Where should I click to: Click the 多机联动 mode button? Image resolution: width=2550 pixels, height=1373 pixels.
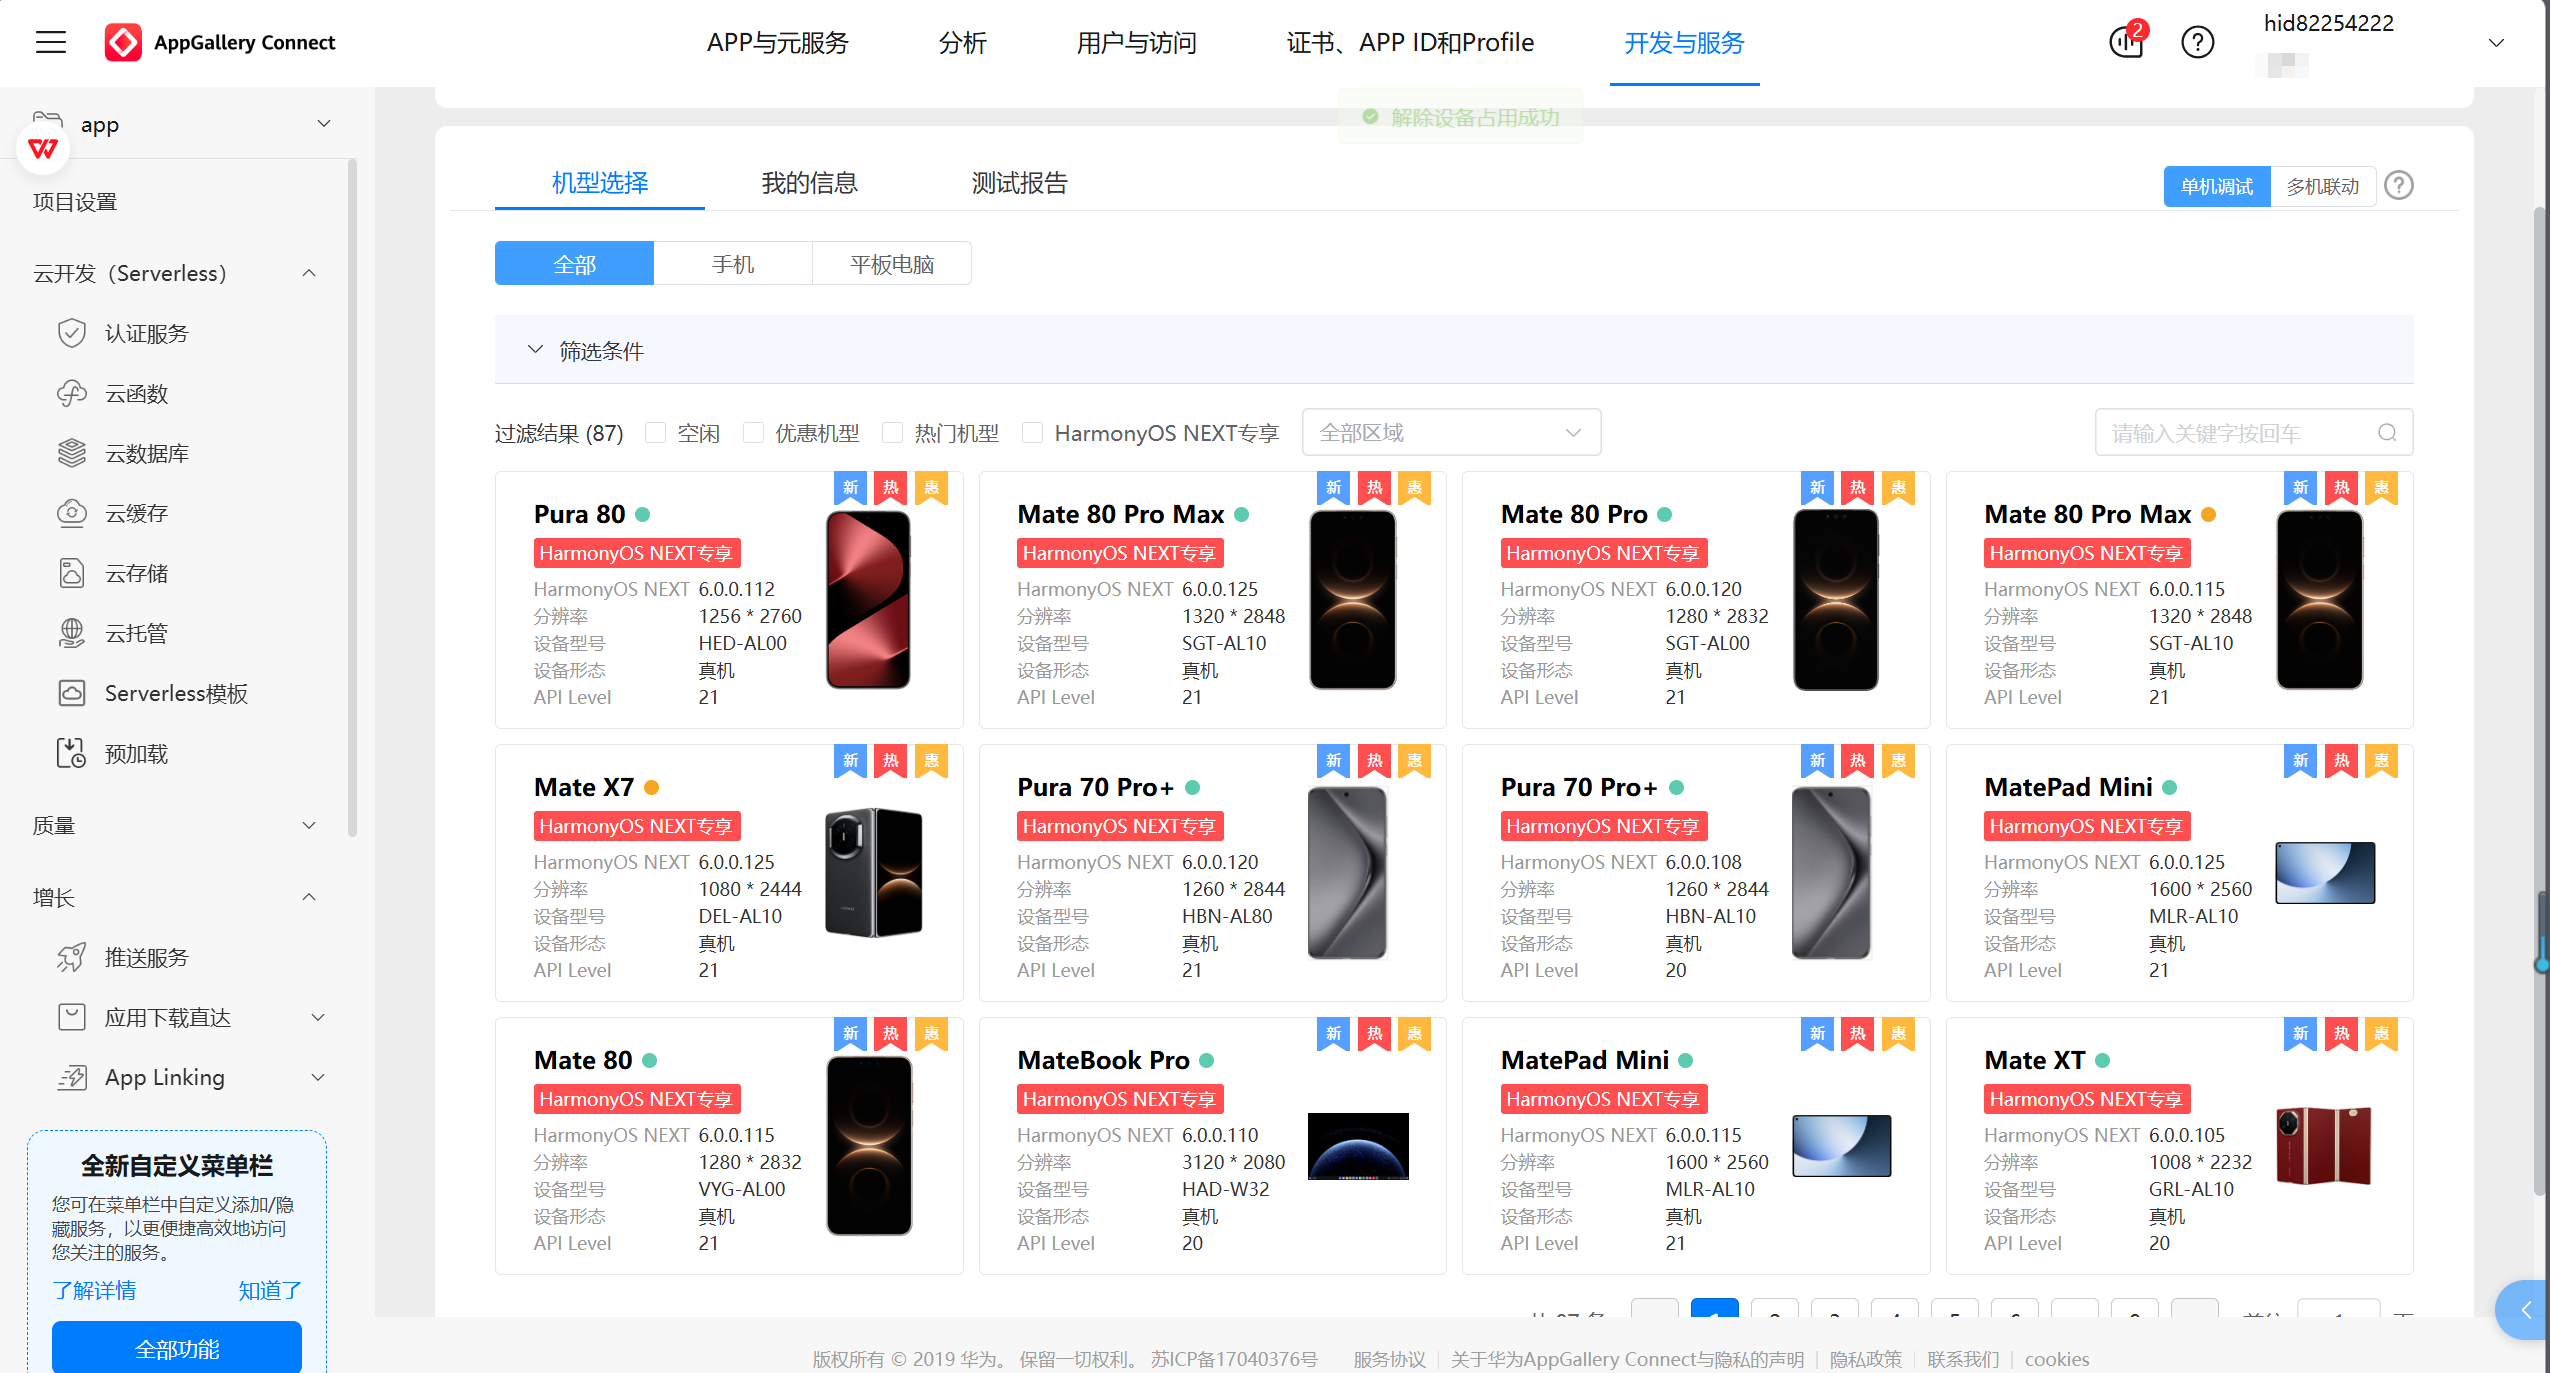point(2322,187)
